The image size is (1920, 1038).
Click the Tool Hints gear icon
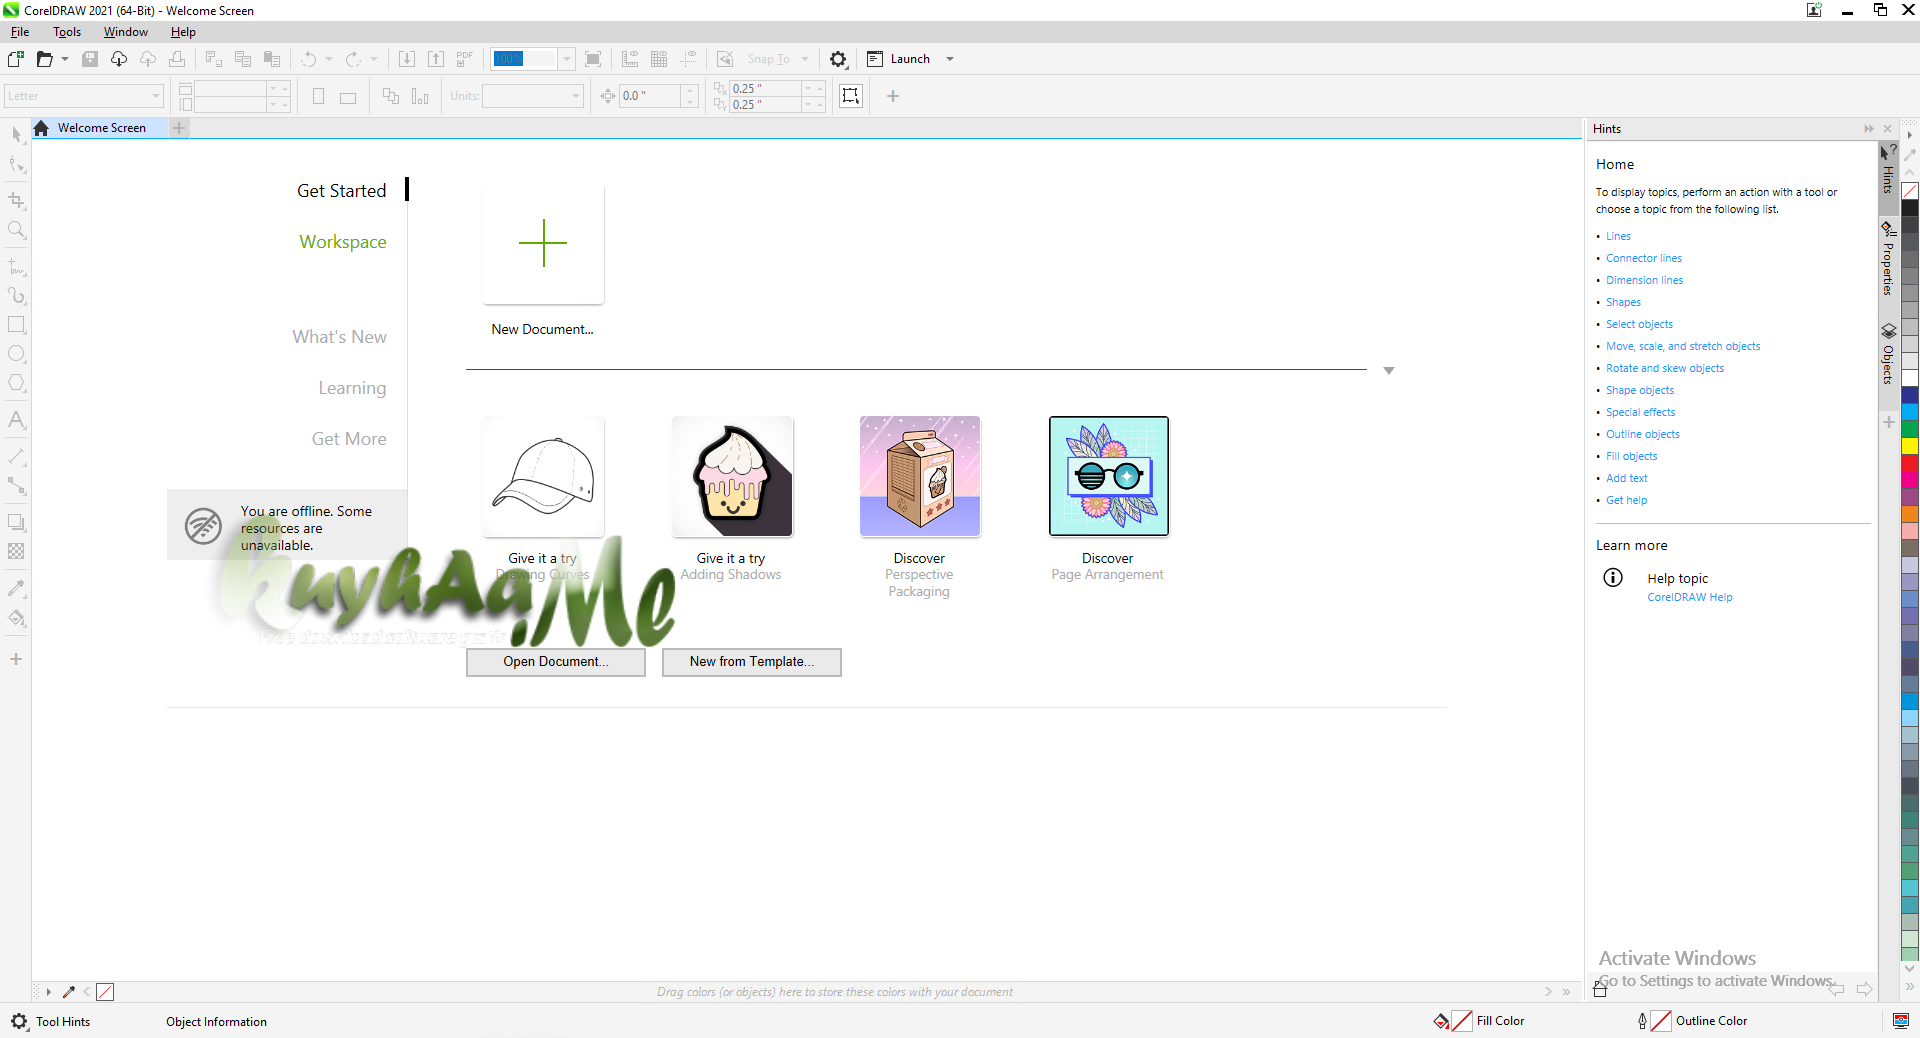pos(19,1021)
